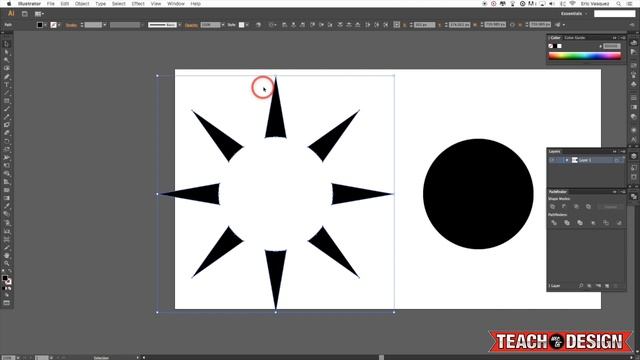Open brush definition dropdown

(x=180, y=25)
